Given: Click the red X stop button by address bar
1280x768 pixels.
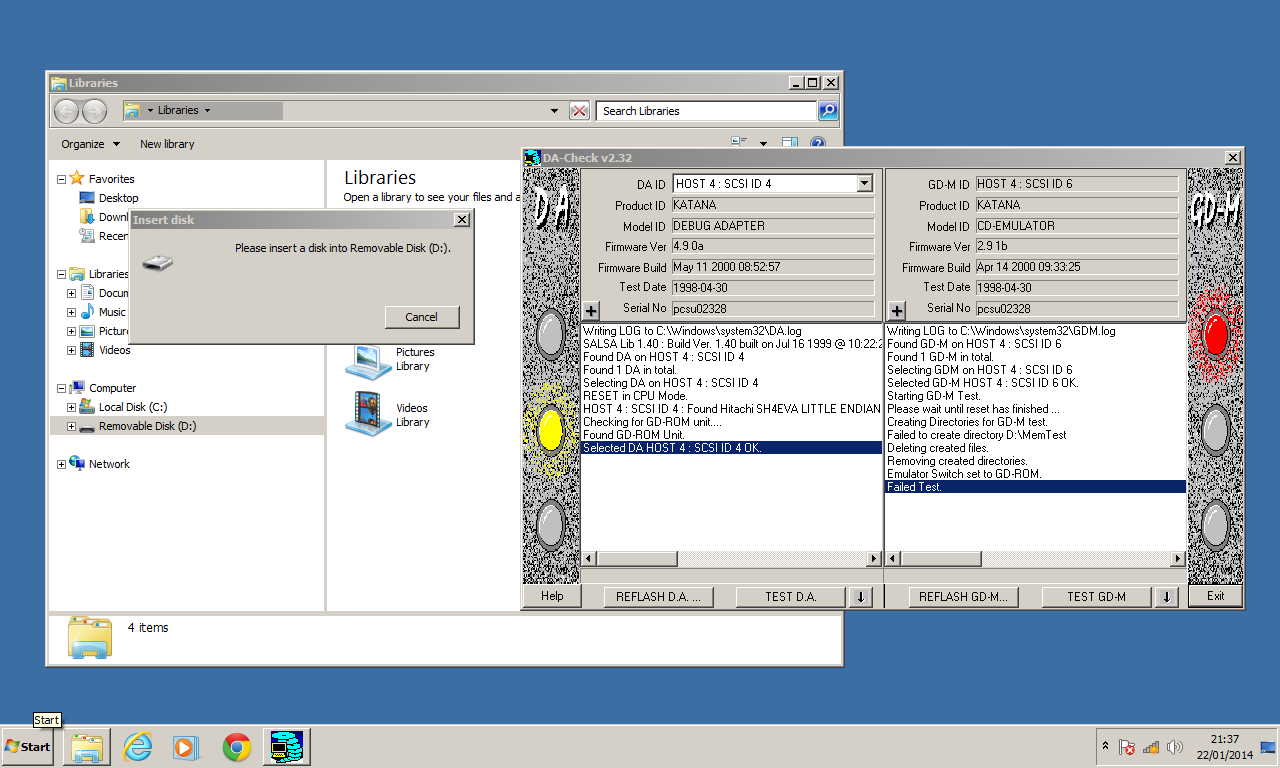Looking at the screenshot, I should 579,111.
